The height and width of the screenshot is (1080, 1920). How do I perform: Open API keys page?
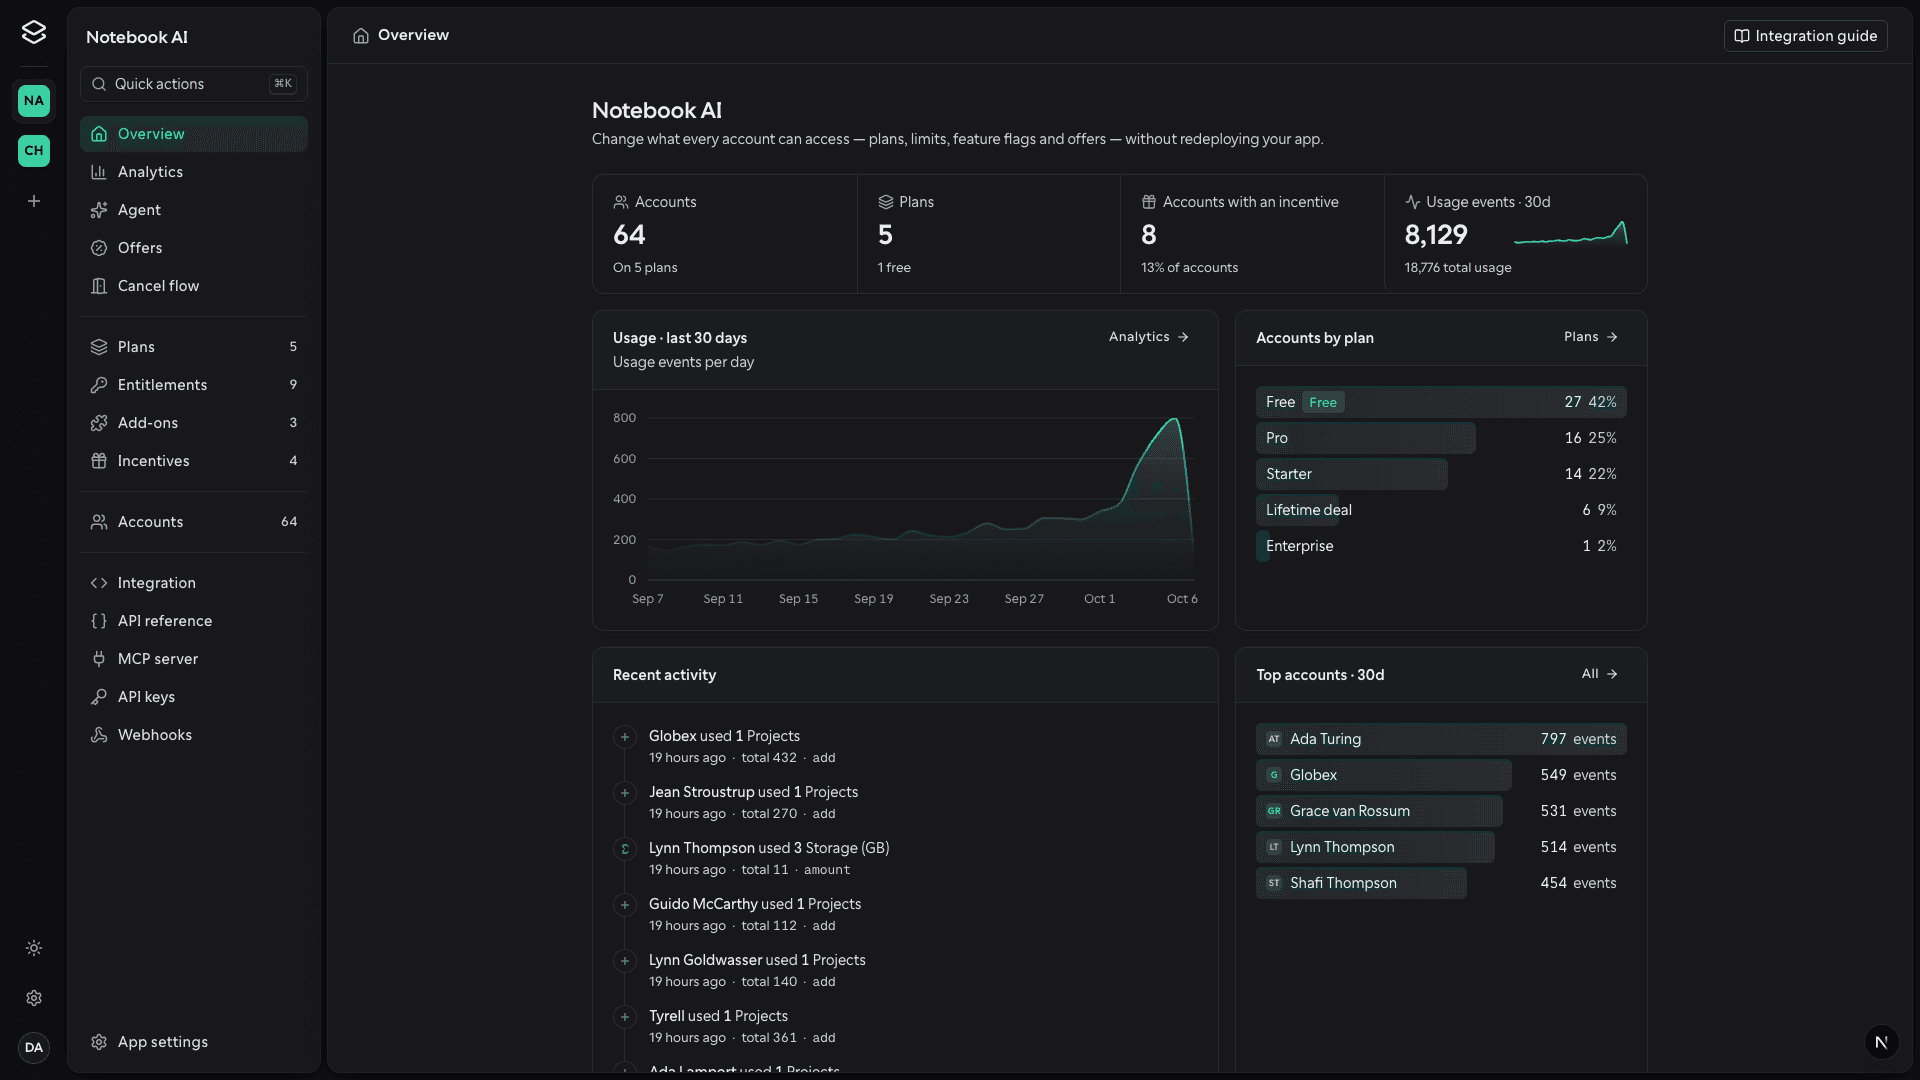point(194,697)
